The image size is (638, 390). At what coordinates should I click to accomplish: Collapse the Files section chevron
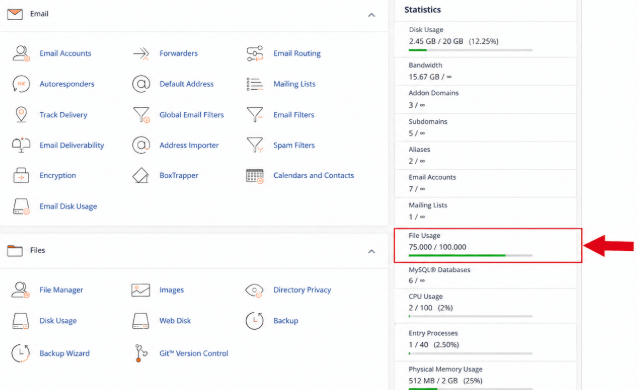click(371, 252)
